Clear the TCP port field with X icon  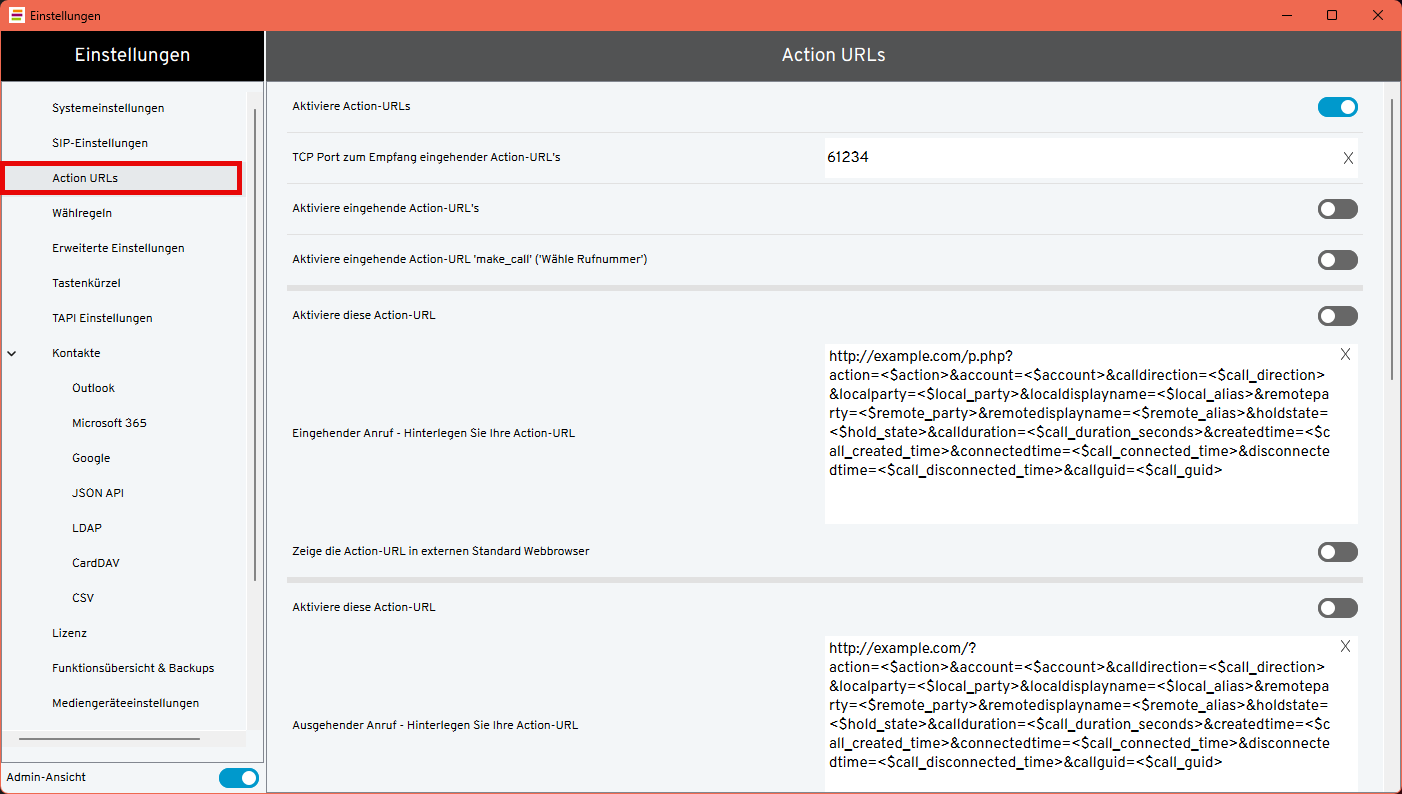point(1347,158)
